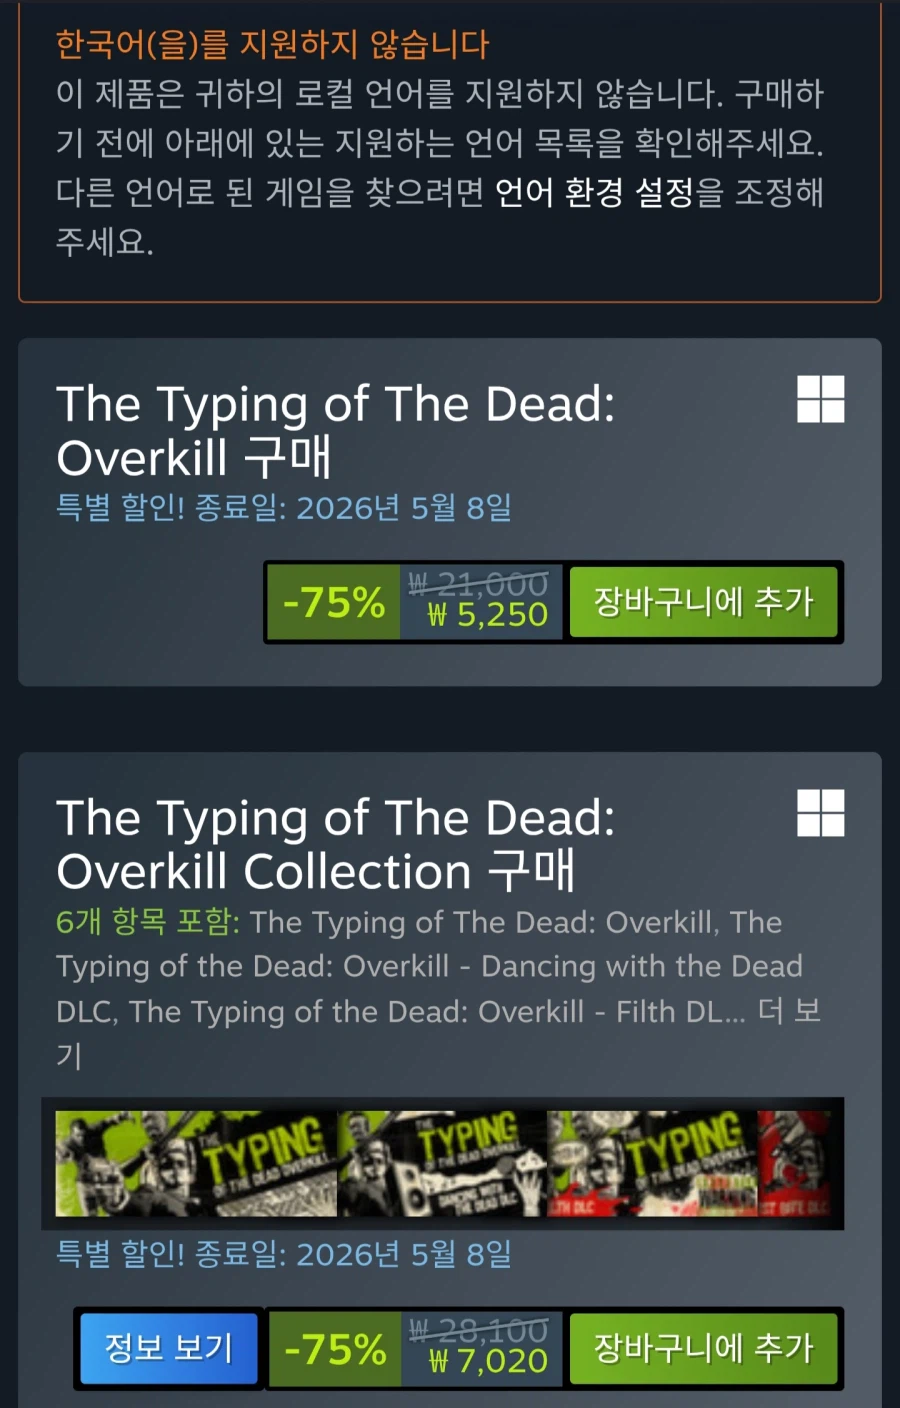
Task: Click the Filth DLC thumbnail
Action: (x=652, y=1163)
